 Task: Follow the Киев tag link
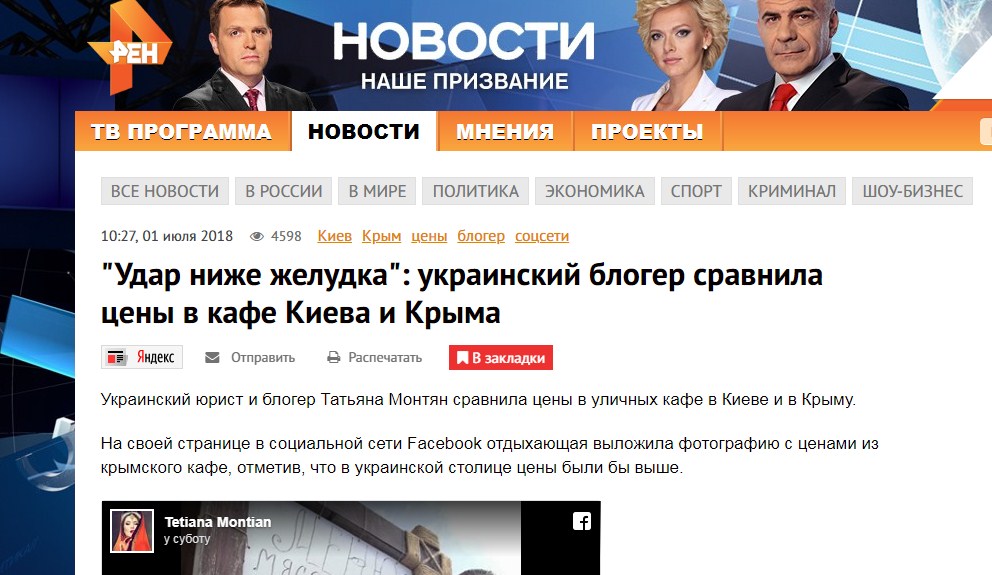click(335, 236)
